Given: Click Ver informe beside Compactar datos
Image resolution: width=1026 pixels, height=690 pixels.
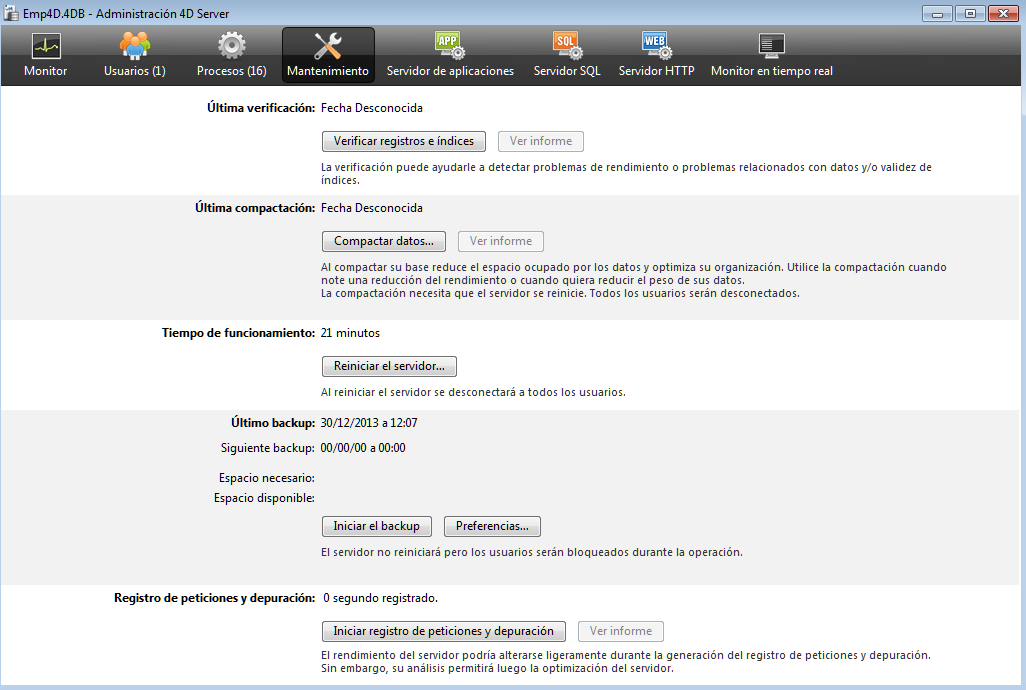Looking at the screenshot, I should [x=500, y=241].
